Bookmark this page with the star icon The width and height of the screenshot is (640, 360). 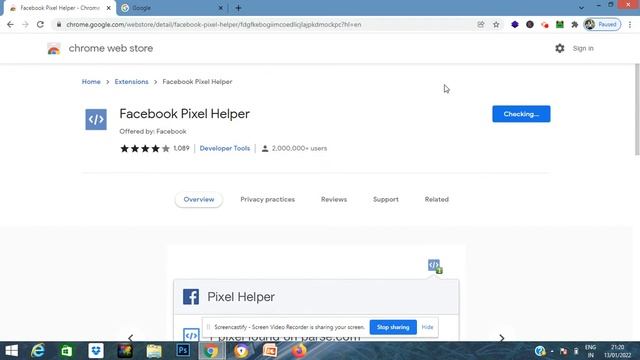(x=496, y=24)
